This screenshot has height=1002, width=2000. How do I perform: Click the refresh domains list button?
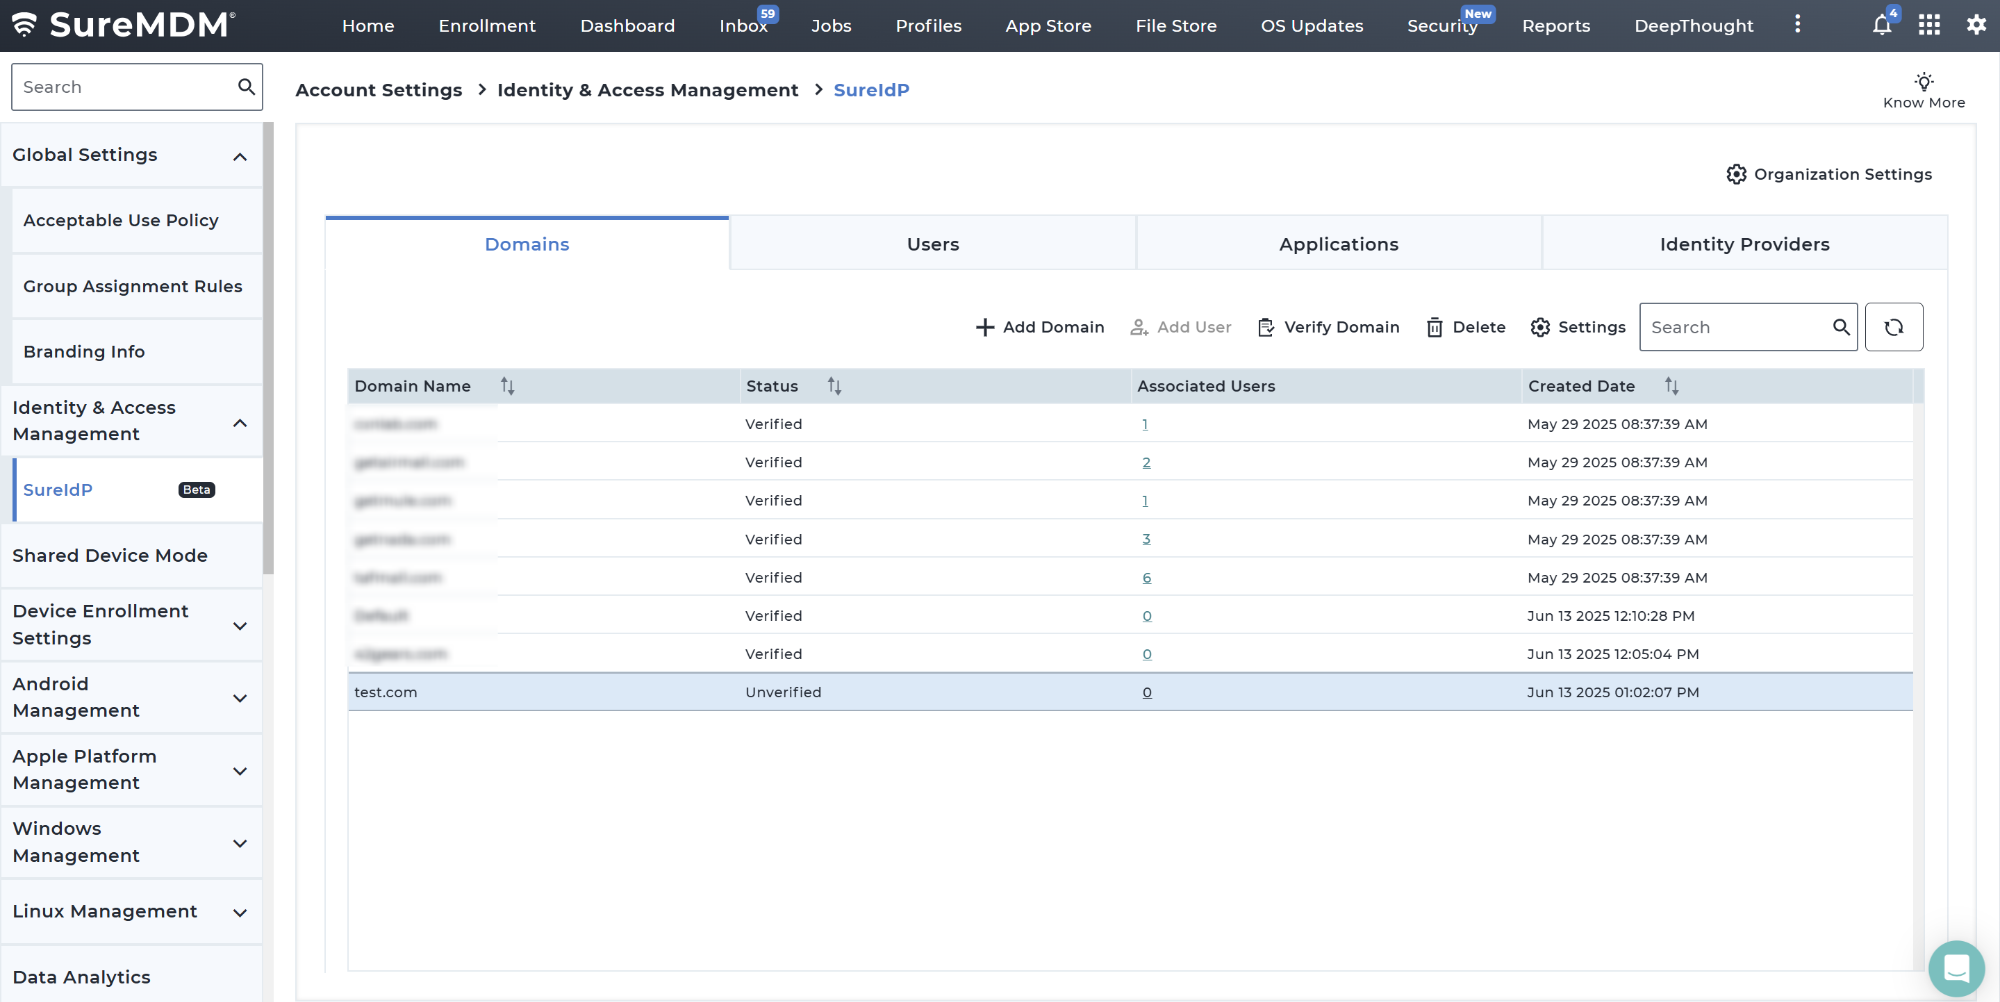[1893, 327]
